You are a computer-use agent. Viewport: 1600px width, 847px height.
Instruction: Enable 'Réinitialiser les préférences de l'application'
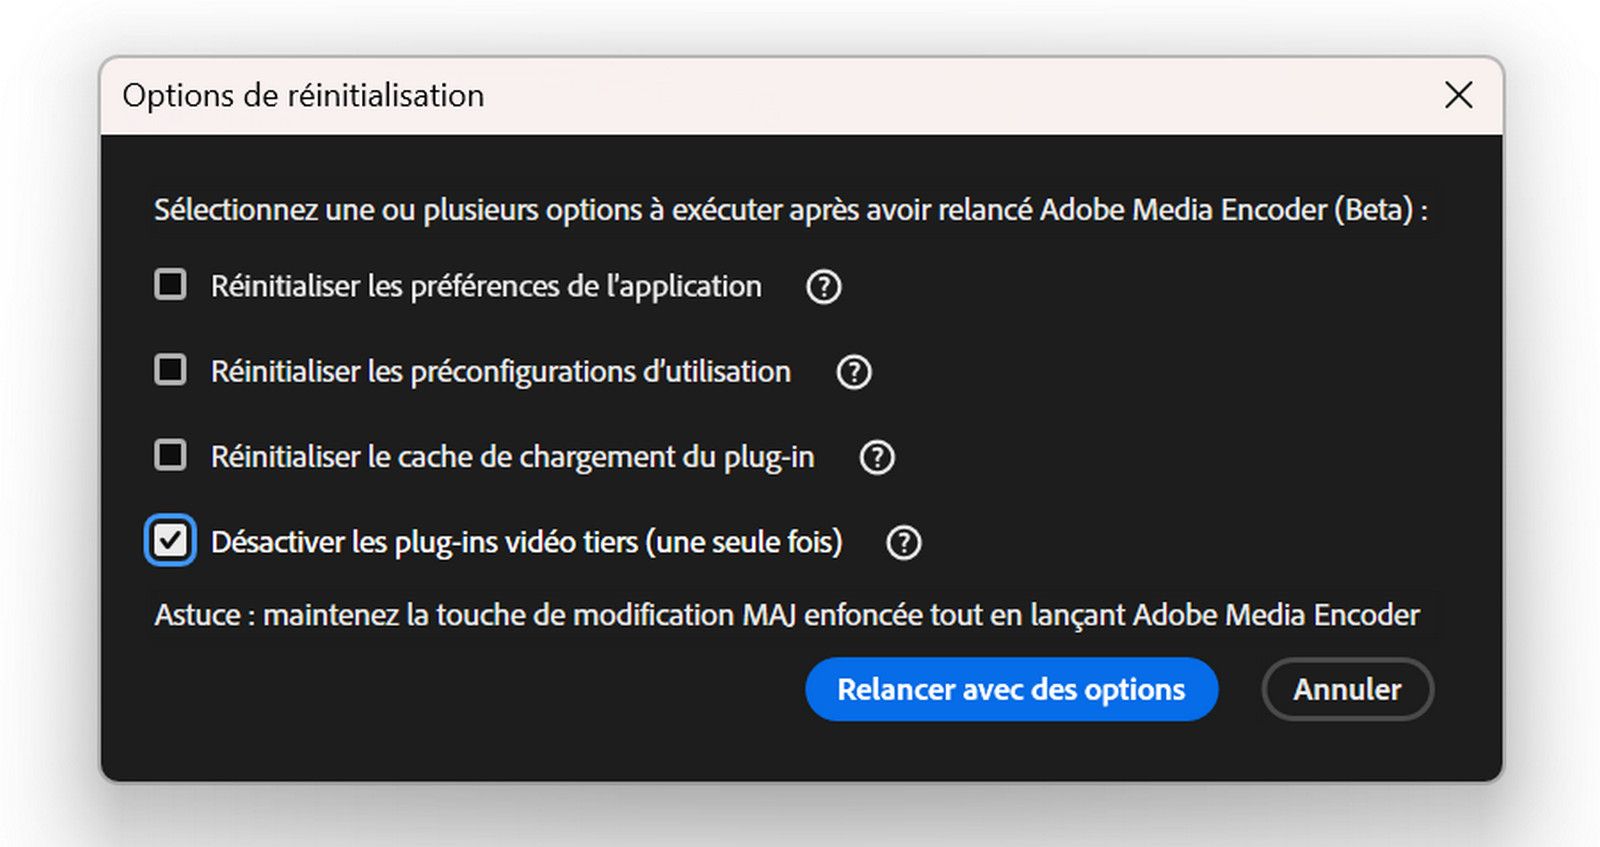170,285
